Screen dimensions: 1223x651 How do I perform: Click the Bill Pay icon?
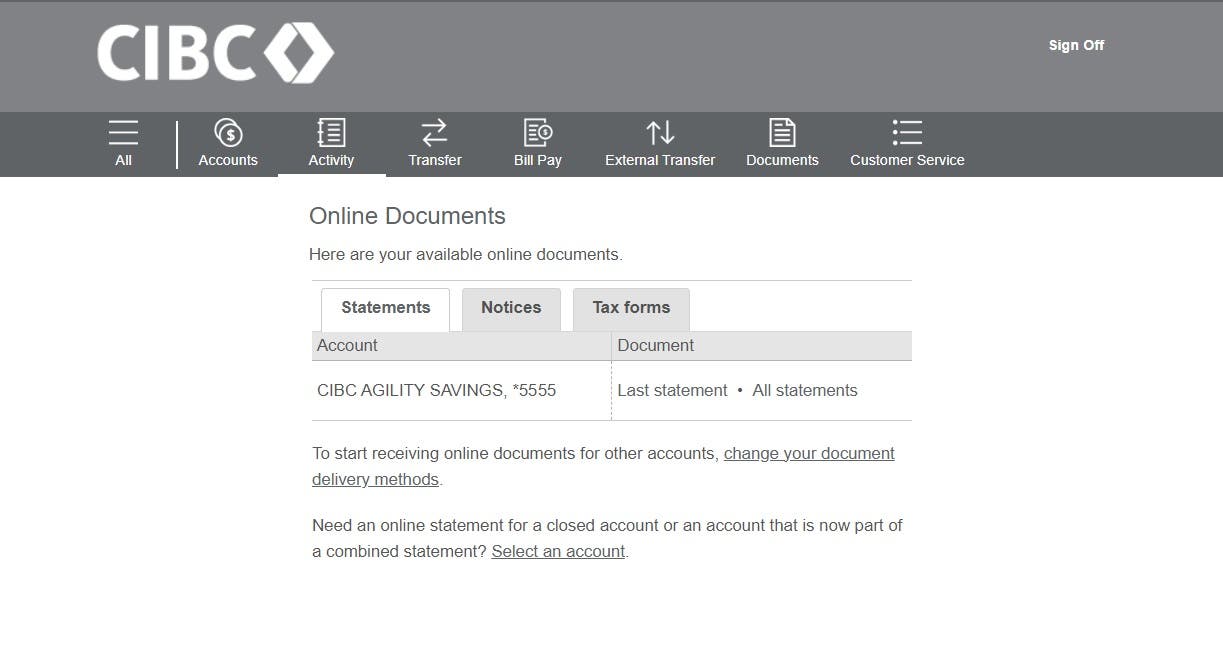pyautogui.click(x=538, y=133)
